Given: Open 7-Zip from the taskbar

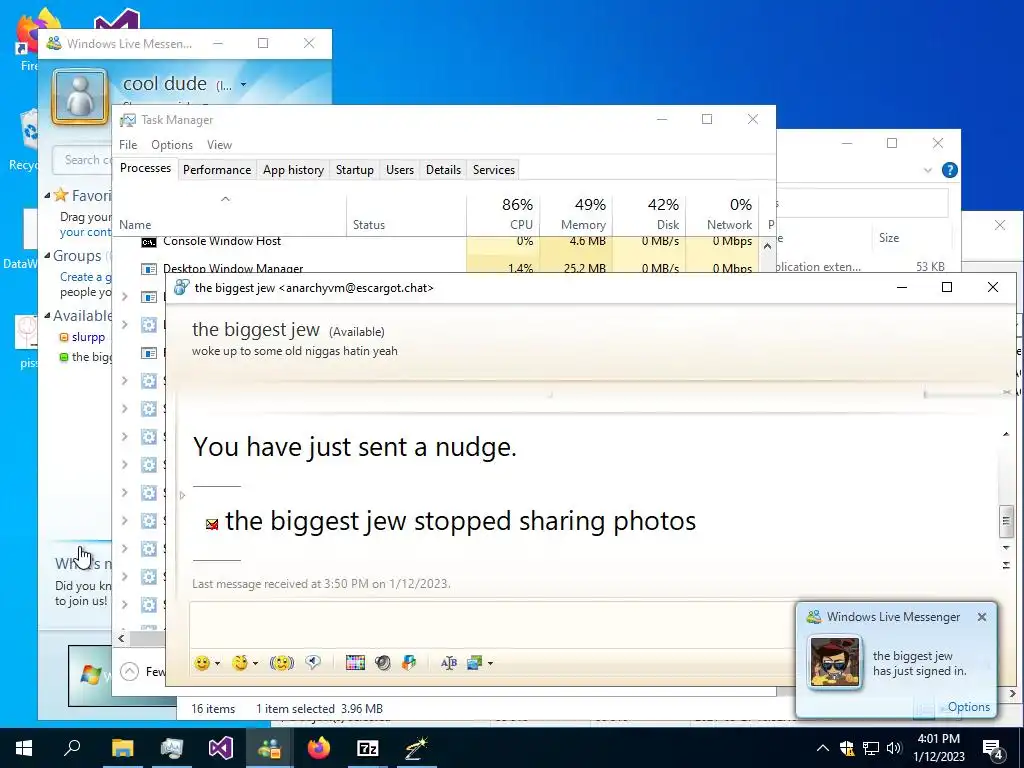Looking at the screenshot, I should [x=368, y=748].
